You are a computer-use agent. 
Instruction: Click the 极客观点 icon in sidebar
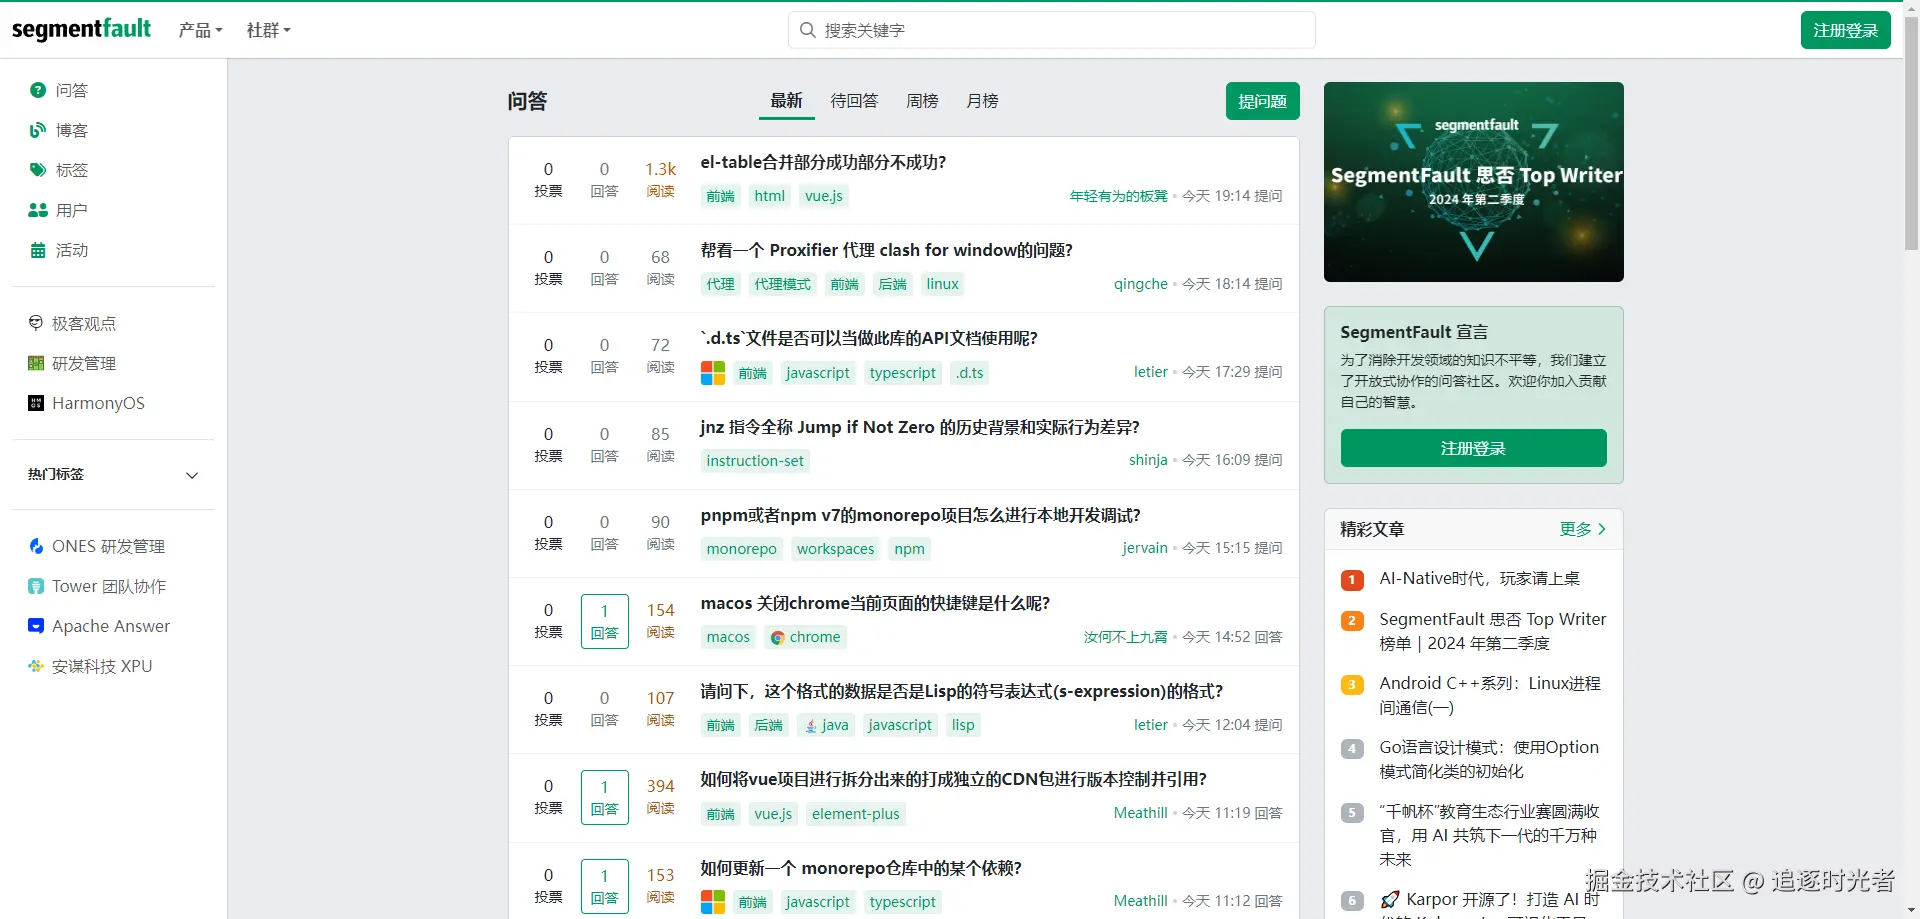pos(36,323)
